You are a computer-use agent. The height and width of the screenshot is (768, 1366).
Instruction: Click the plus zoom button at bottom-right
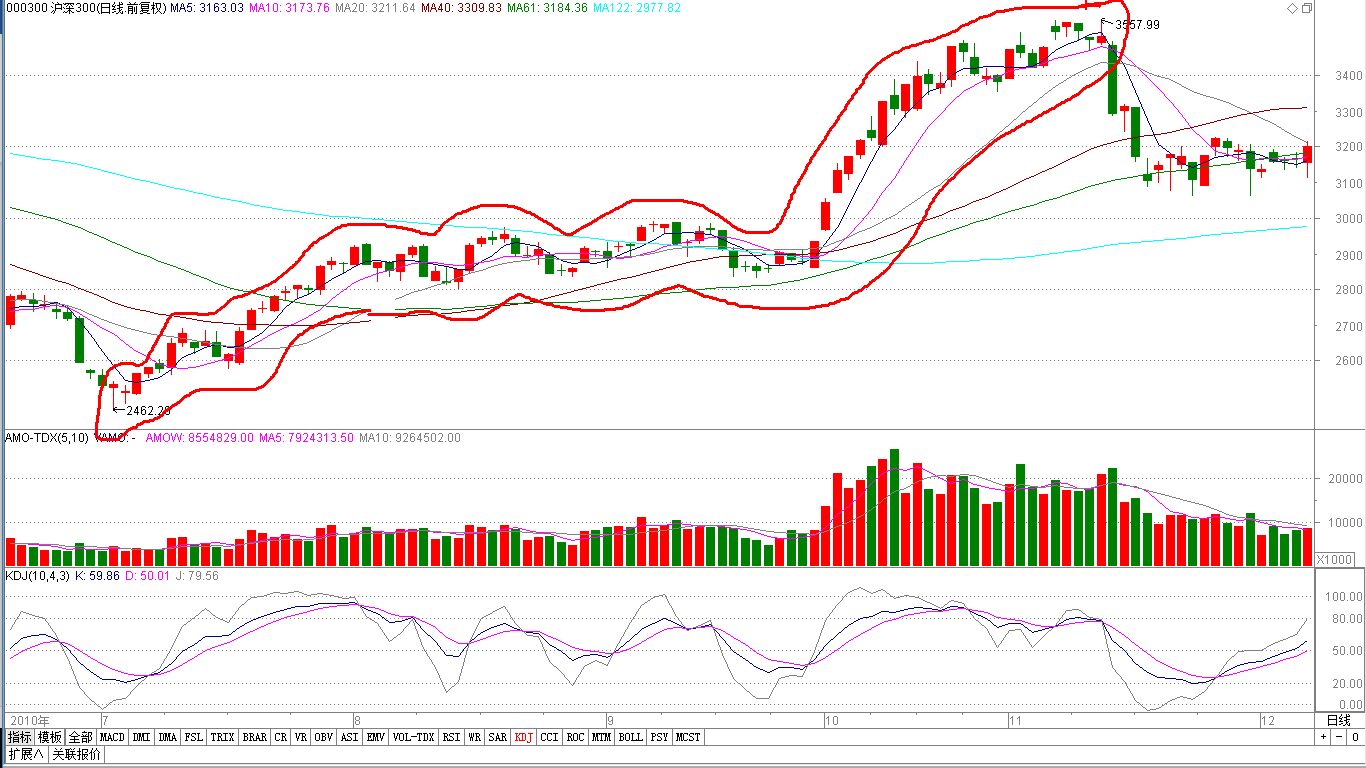coord(1323,737)
